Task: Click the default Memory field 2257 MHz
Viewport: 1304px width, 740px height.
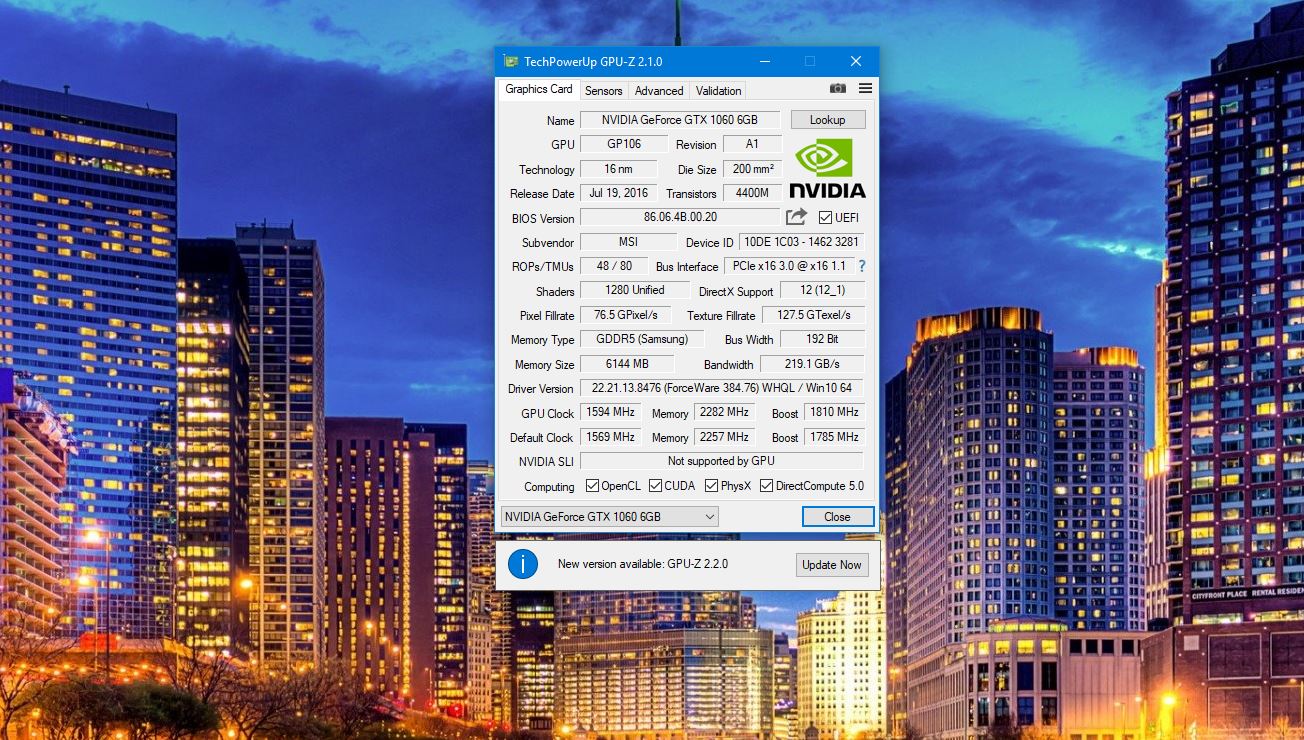Action: click(724, 437)
